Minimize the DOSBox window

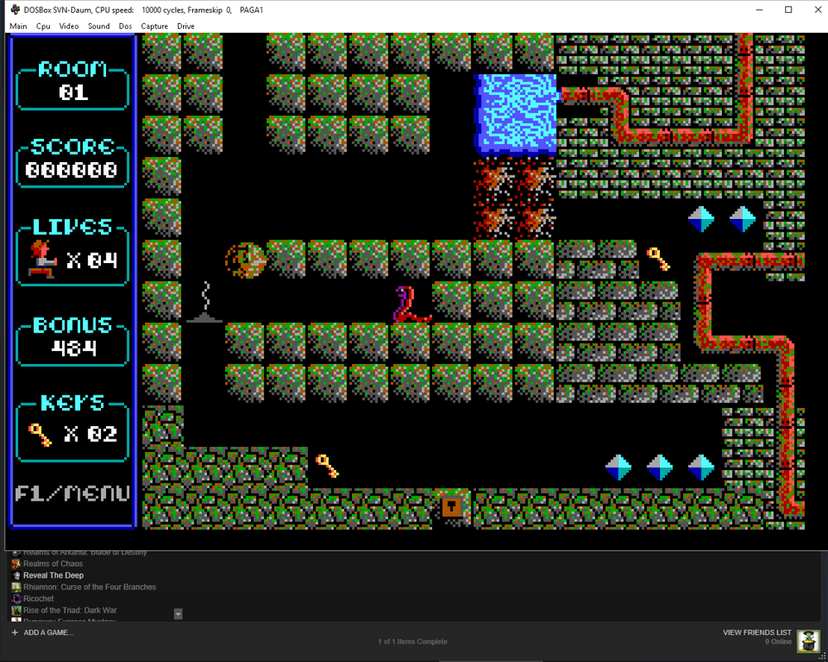pos(759,10)
